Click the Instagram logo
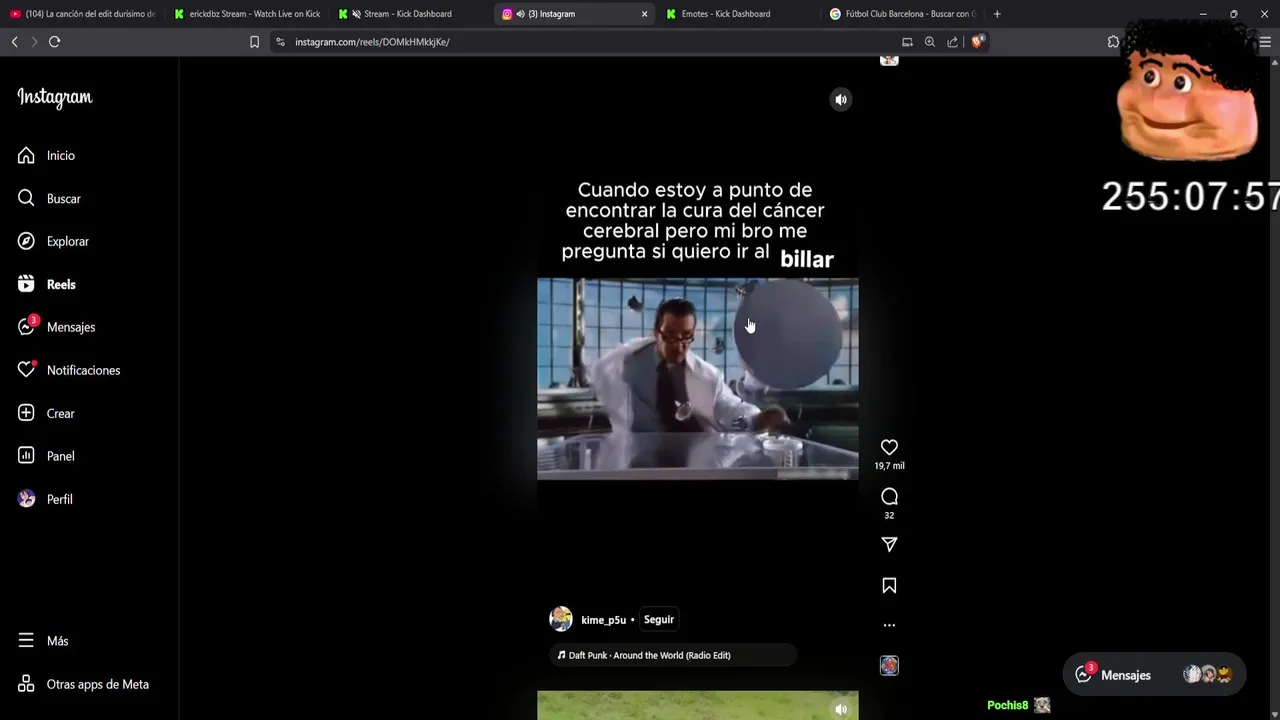Viewport: 1280px width, 720px height. coord(54,97)
